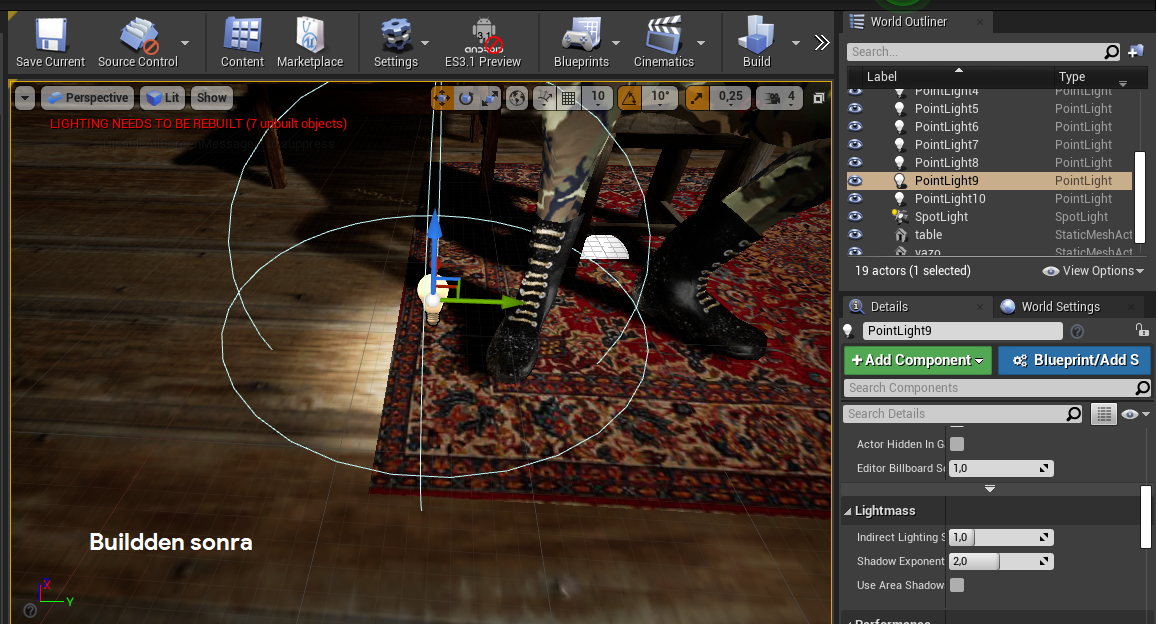Screen dimensions: 1158x624
Task: Open the Cinematics toolbar icon
Action: 664,43
